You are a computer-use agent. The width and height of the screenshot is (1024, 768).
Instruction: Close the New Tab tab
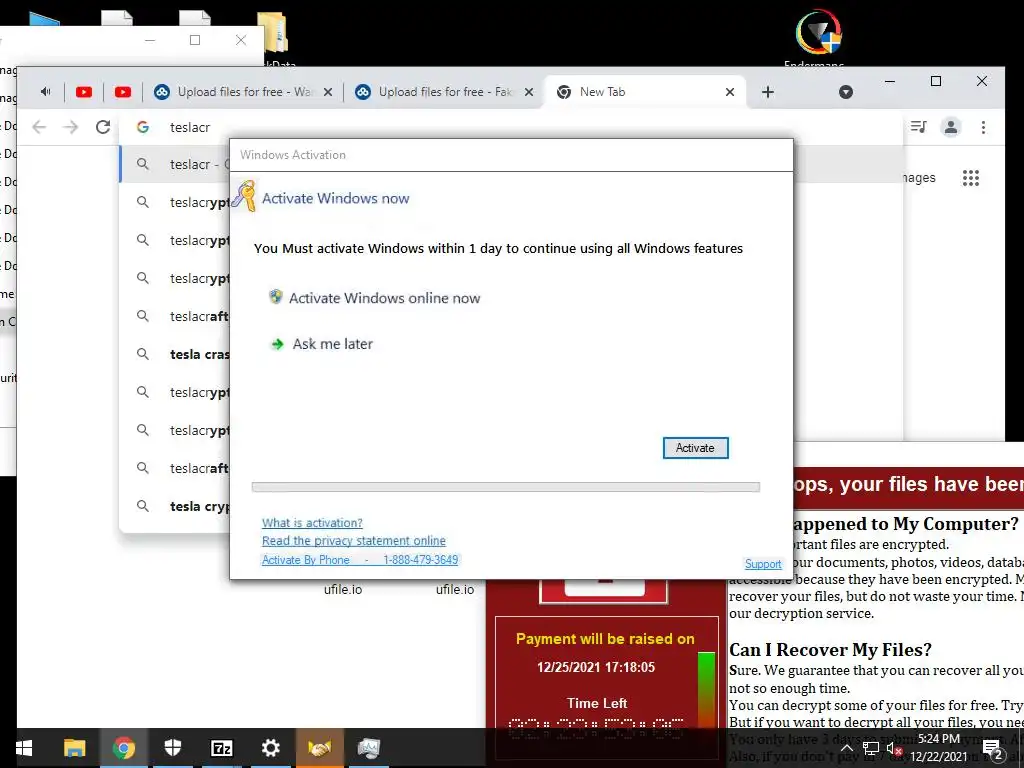(x=730, y=92)
